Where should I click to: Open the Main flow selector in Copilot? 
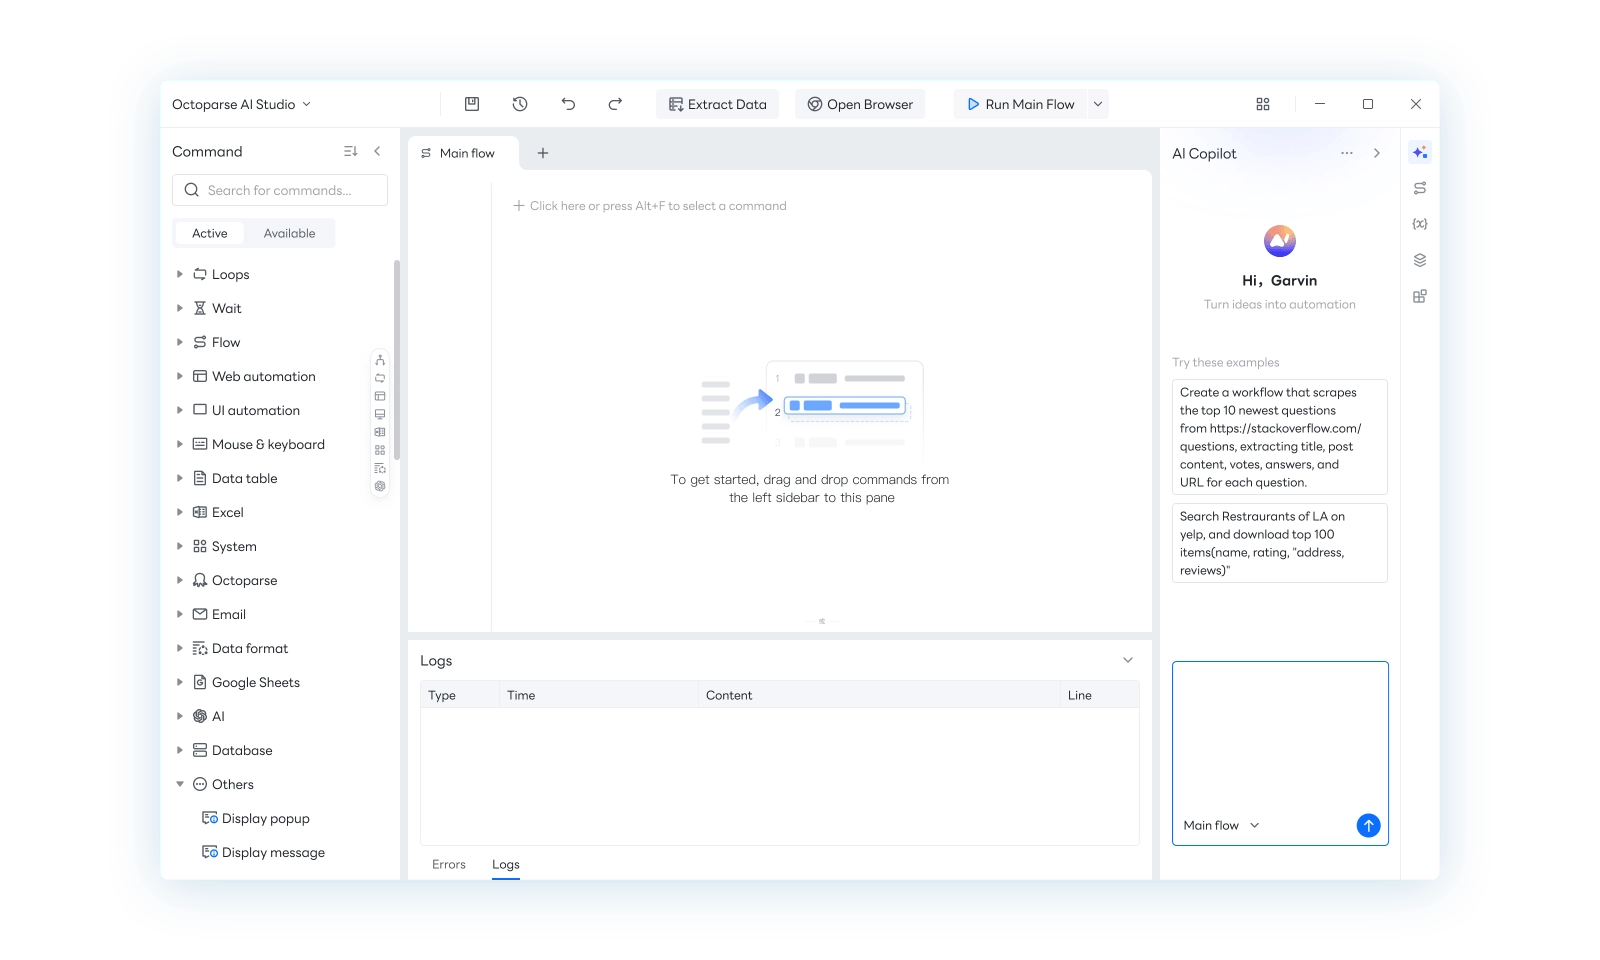pyautogui.click(x=1221, y=825)
